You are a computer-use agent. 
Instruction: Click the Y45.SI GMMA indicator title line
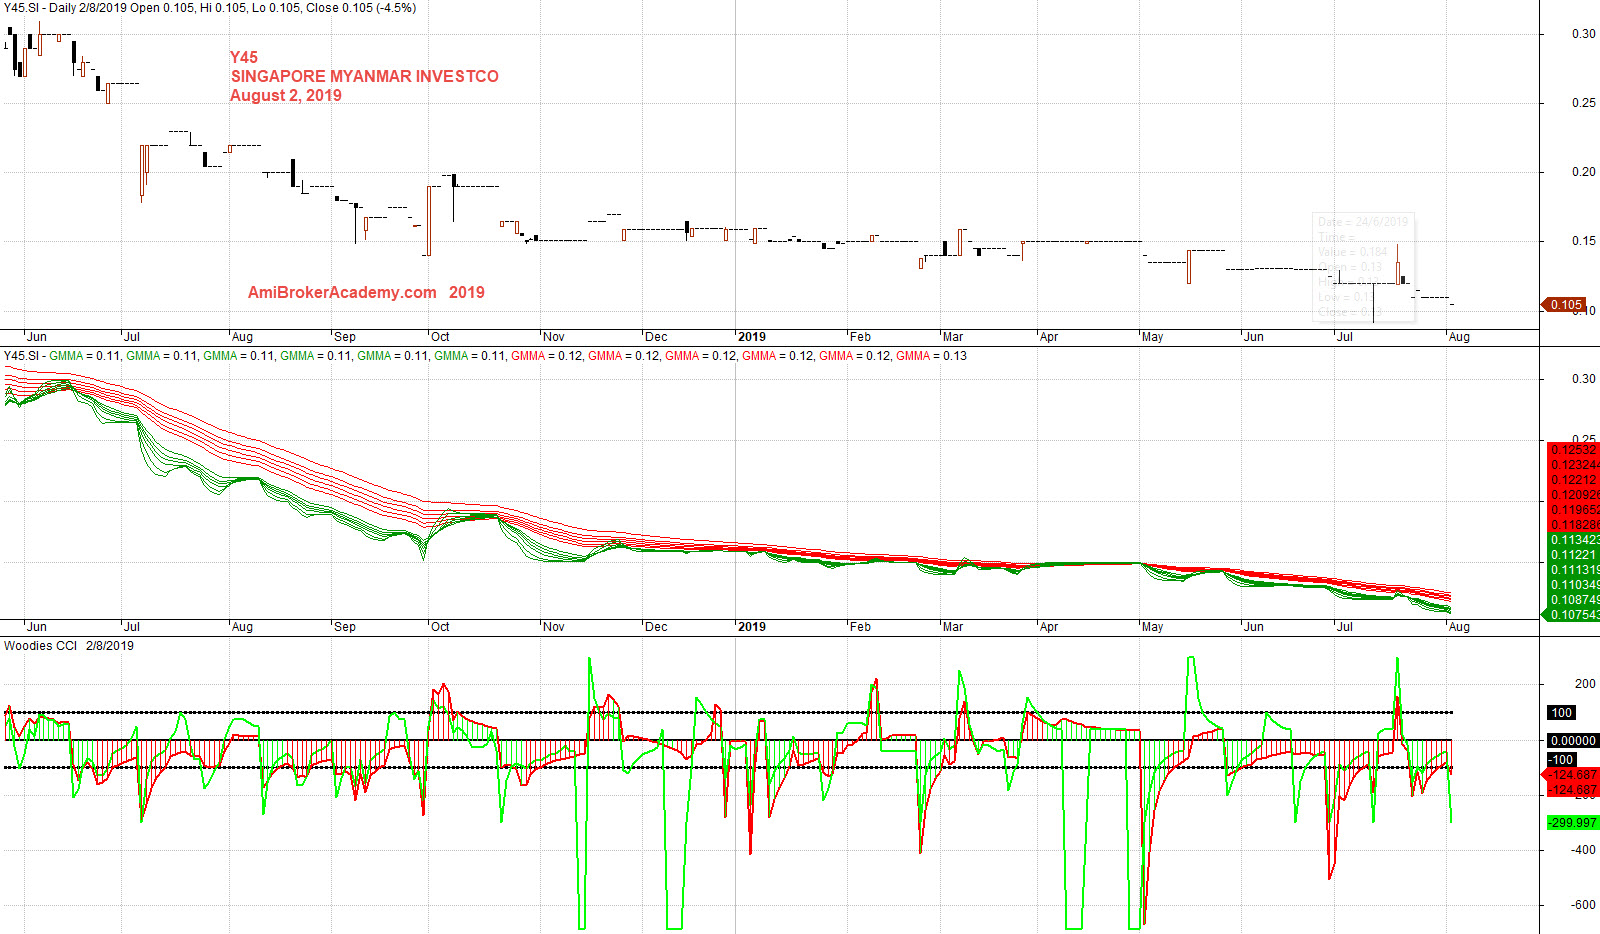(485, 356)
